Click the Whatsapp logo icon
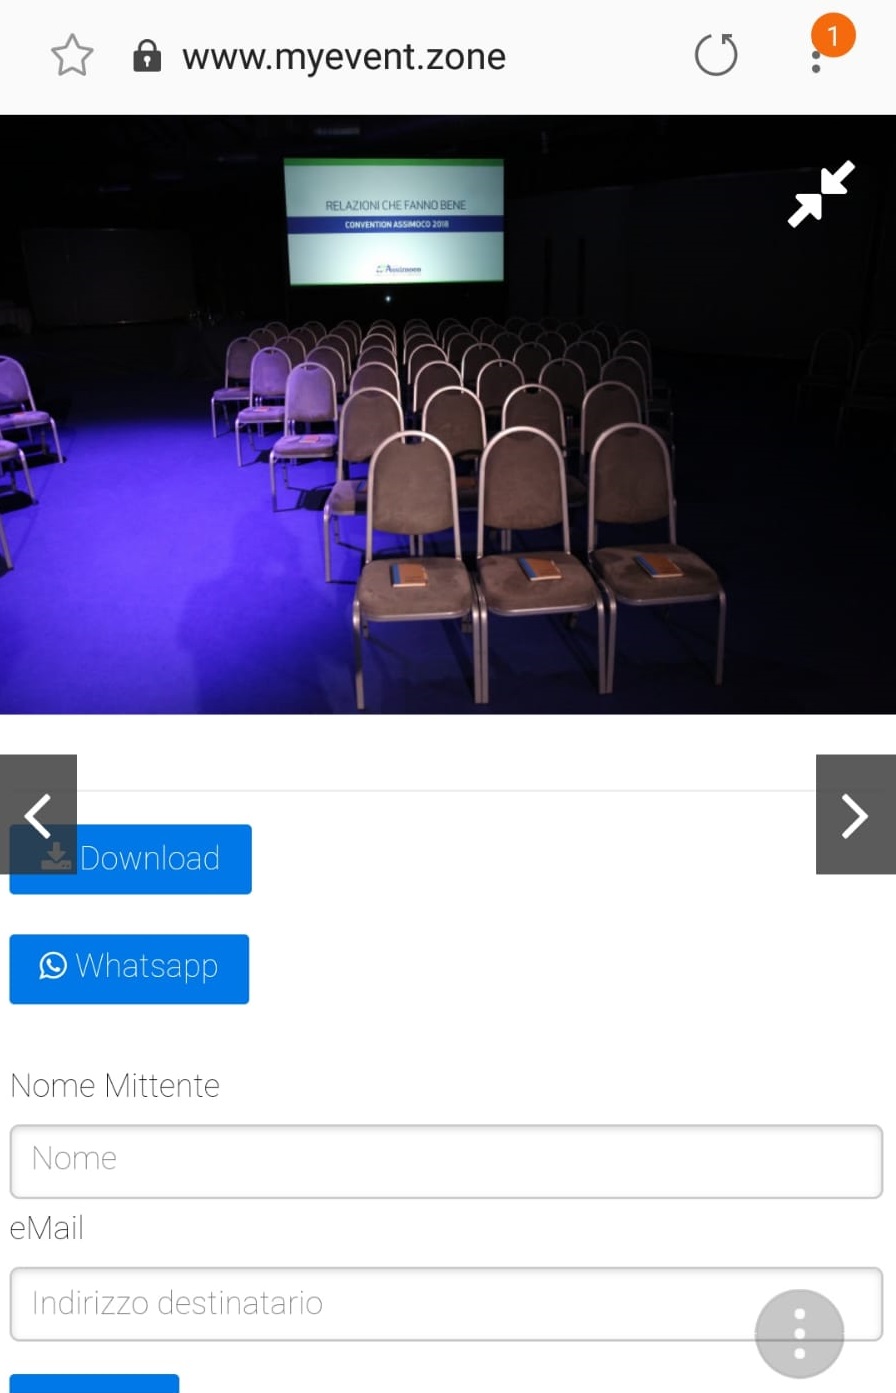The image size is (896, 1393). coord(53,966)
